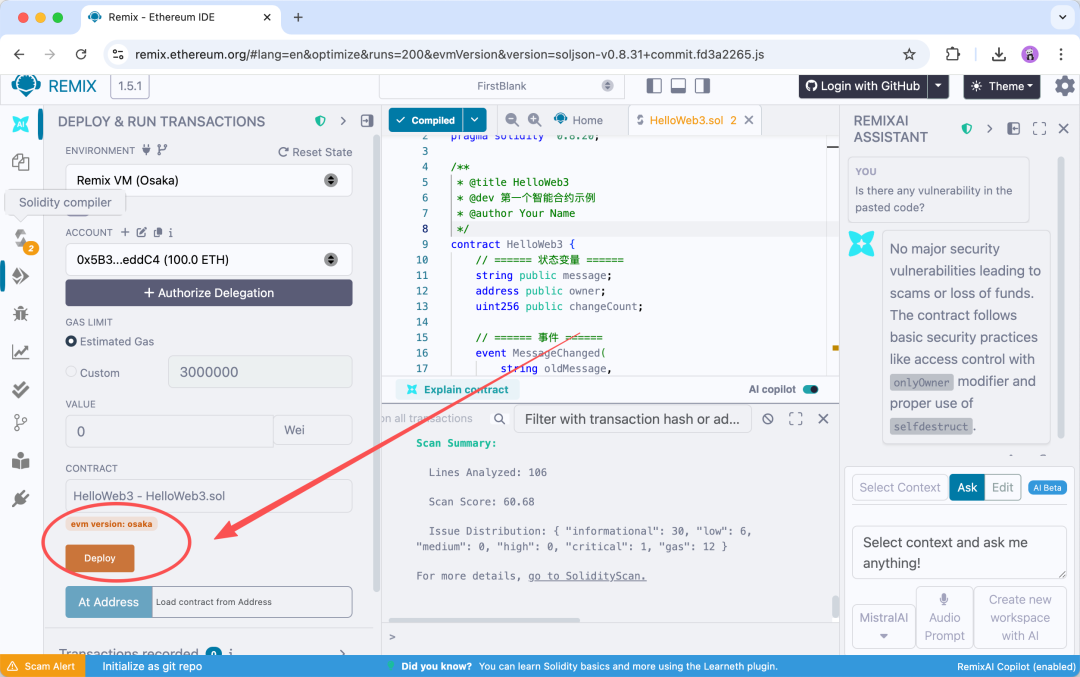This screenshot has height=677, width=1080.
Task: Open the analytics chart sidebar icon
Action: (x=21, y=352)
